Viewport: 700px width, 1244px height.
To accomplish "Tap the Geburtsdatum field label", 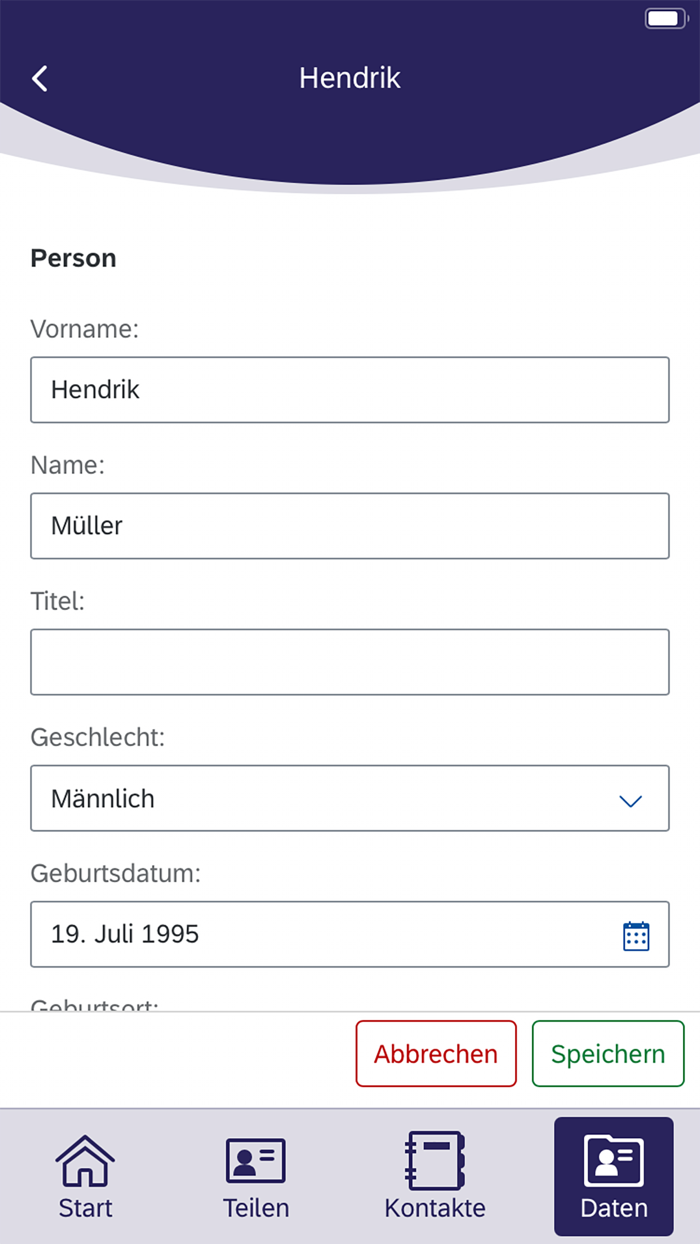I will 116,874.
